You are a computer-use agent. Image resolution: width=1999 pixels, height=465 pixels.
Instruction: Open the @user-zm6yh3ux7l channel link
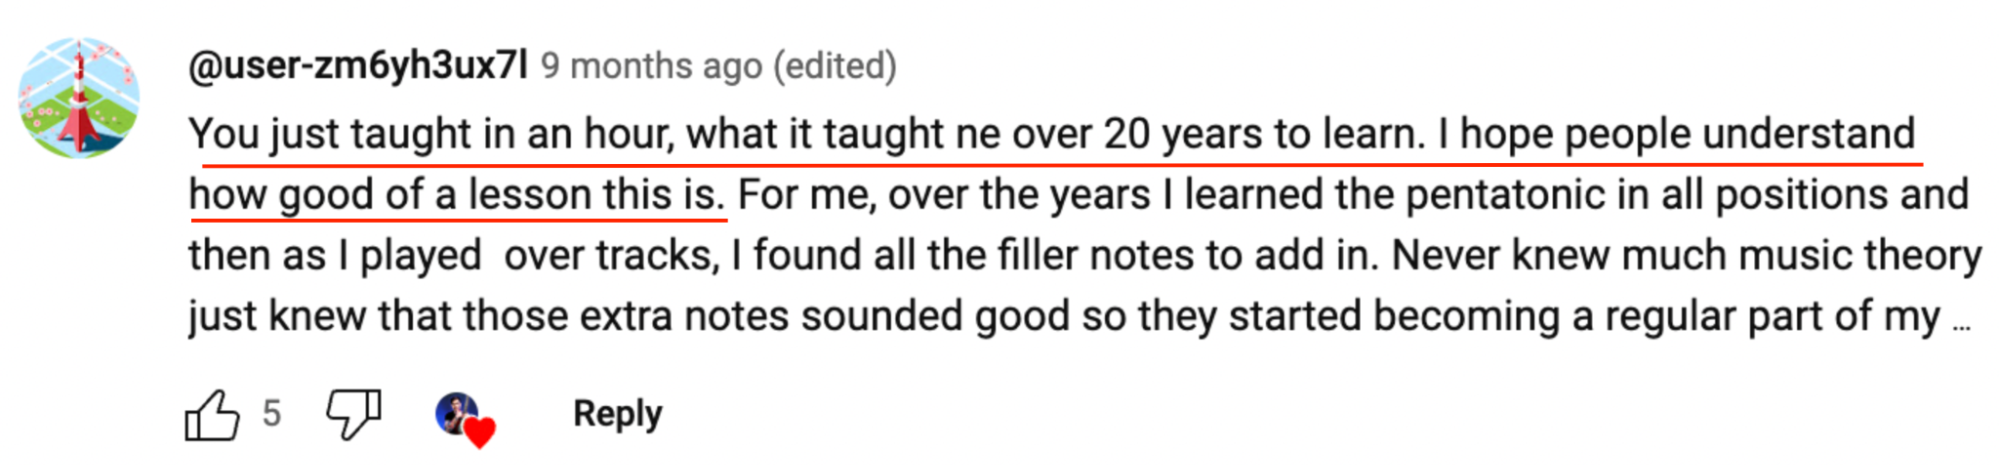(357, 66)
